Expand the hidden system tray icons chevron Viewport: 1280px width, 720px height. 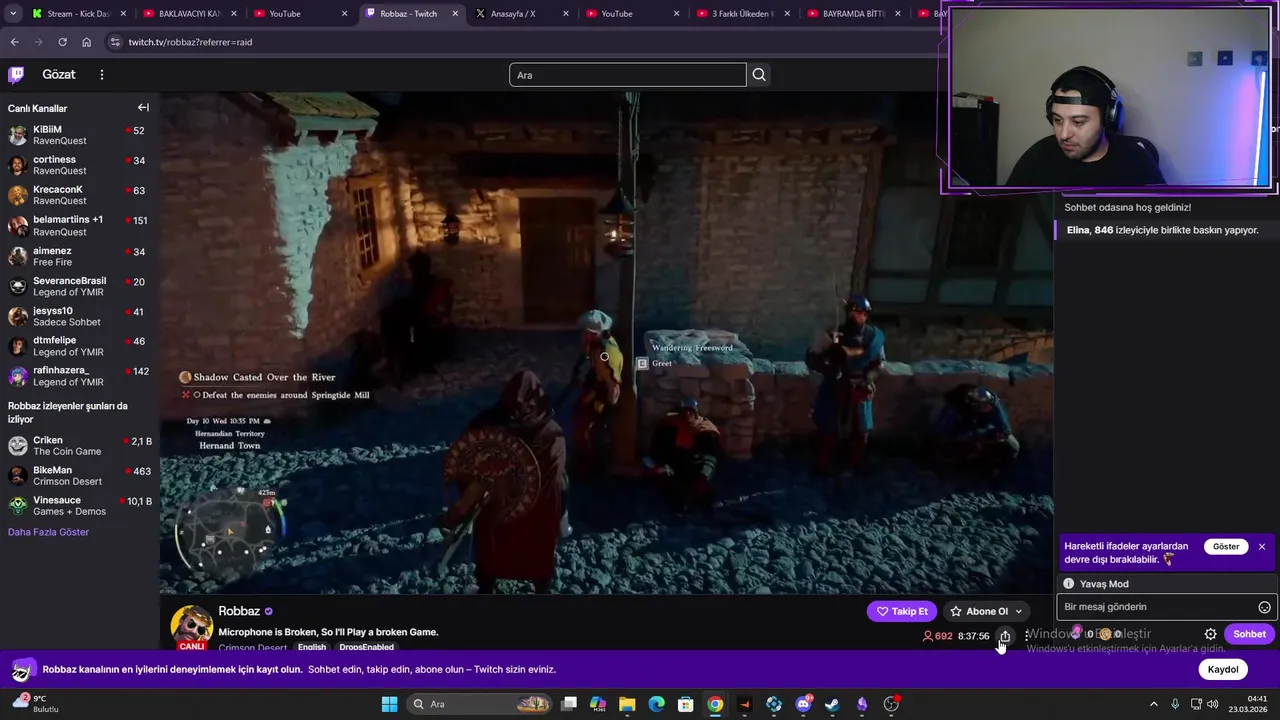point(1153,704)
